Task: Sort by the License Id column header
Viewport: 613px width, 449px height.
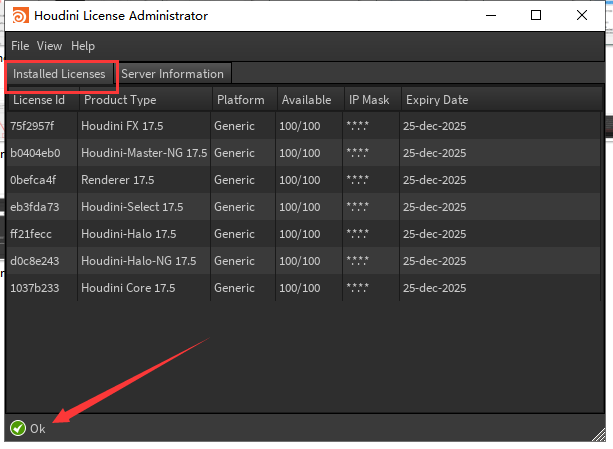Action: 39,100
